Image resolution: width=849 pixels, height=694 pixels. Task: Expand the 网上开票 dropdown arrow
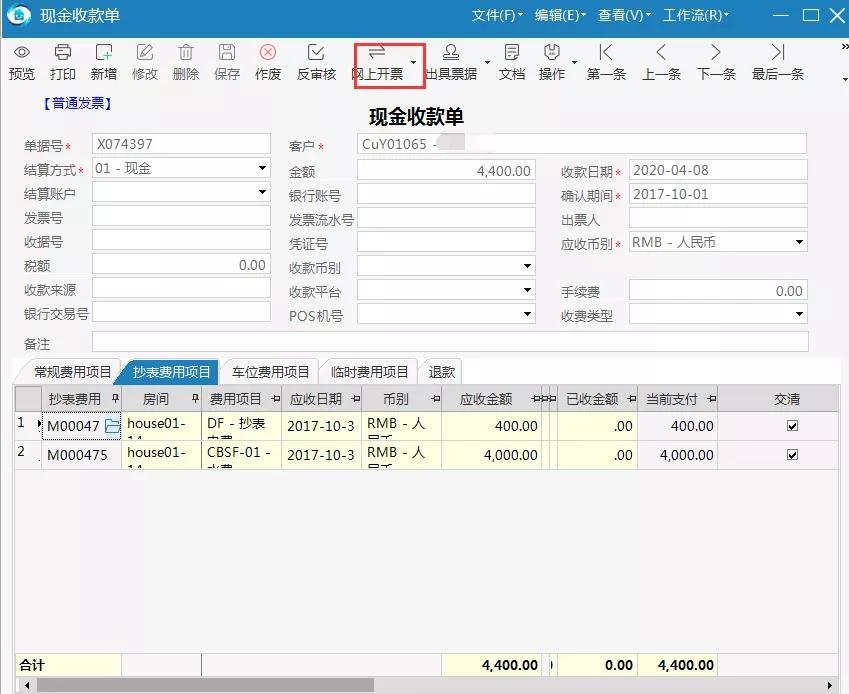[414, 63]
